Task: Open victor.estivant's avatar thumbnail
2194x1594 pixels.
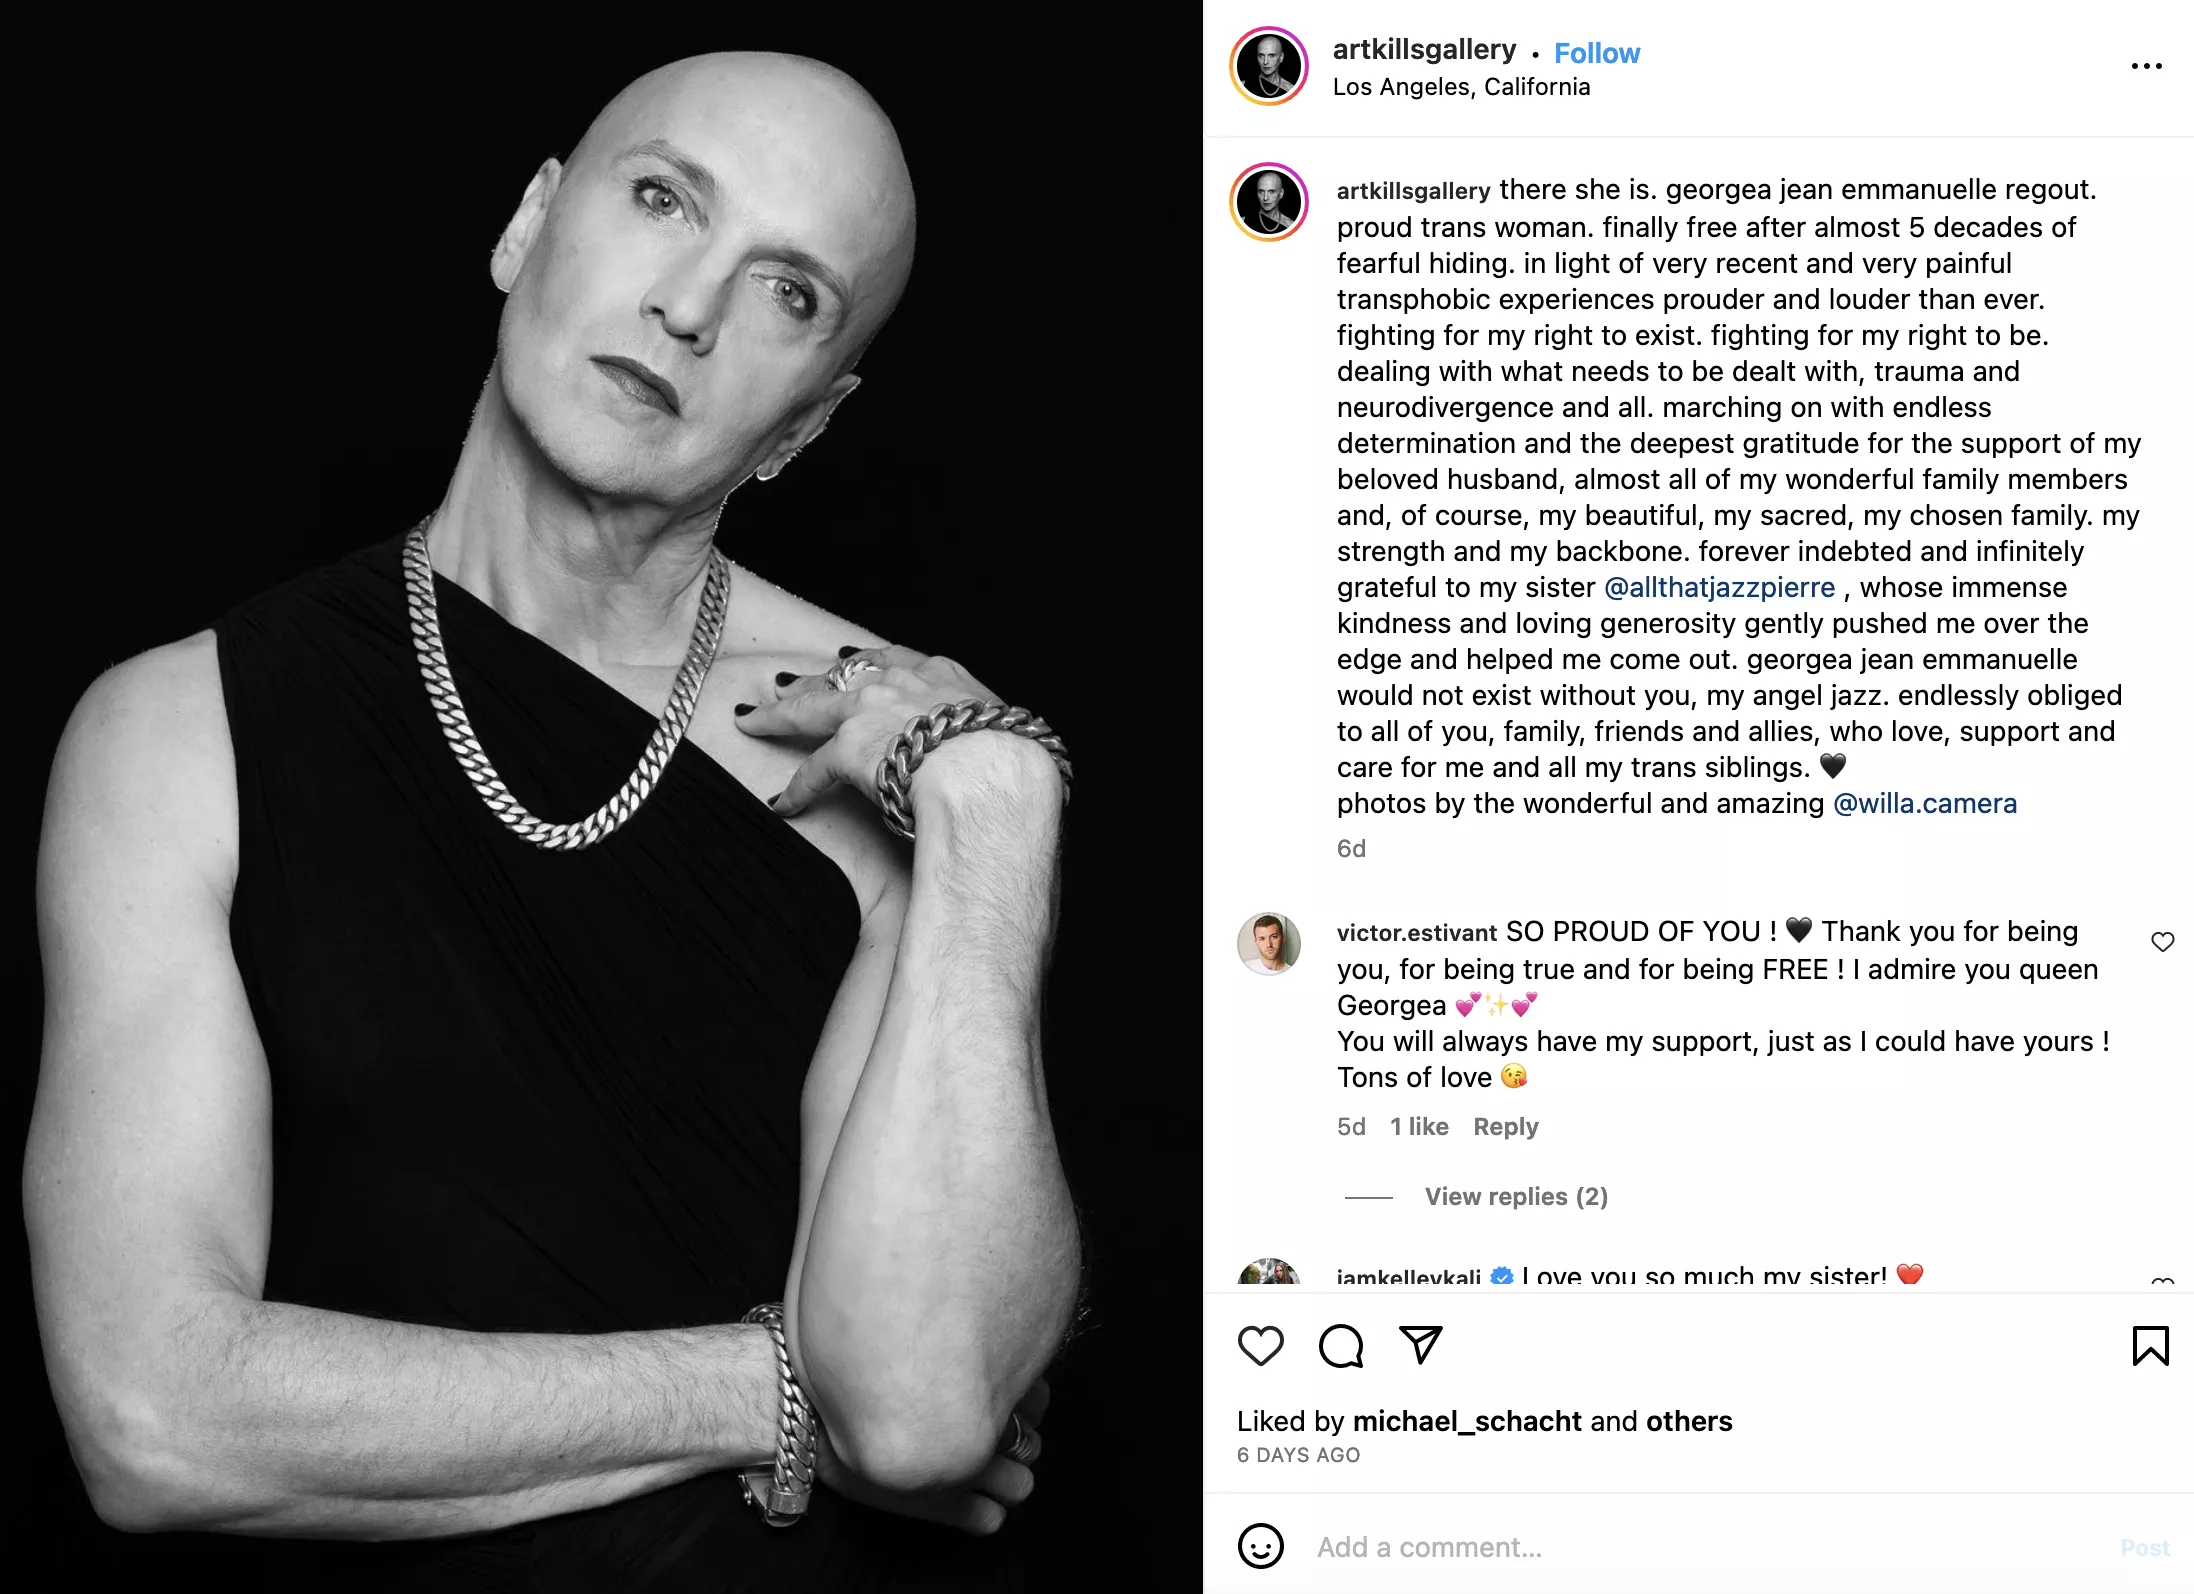Action: pos(1268,943)
